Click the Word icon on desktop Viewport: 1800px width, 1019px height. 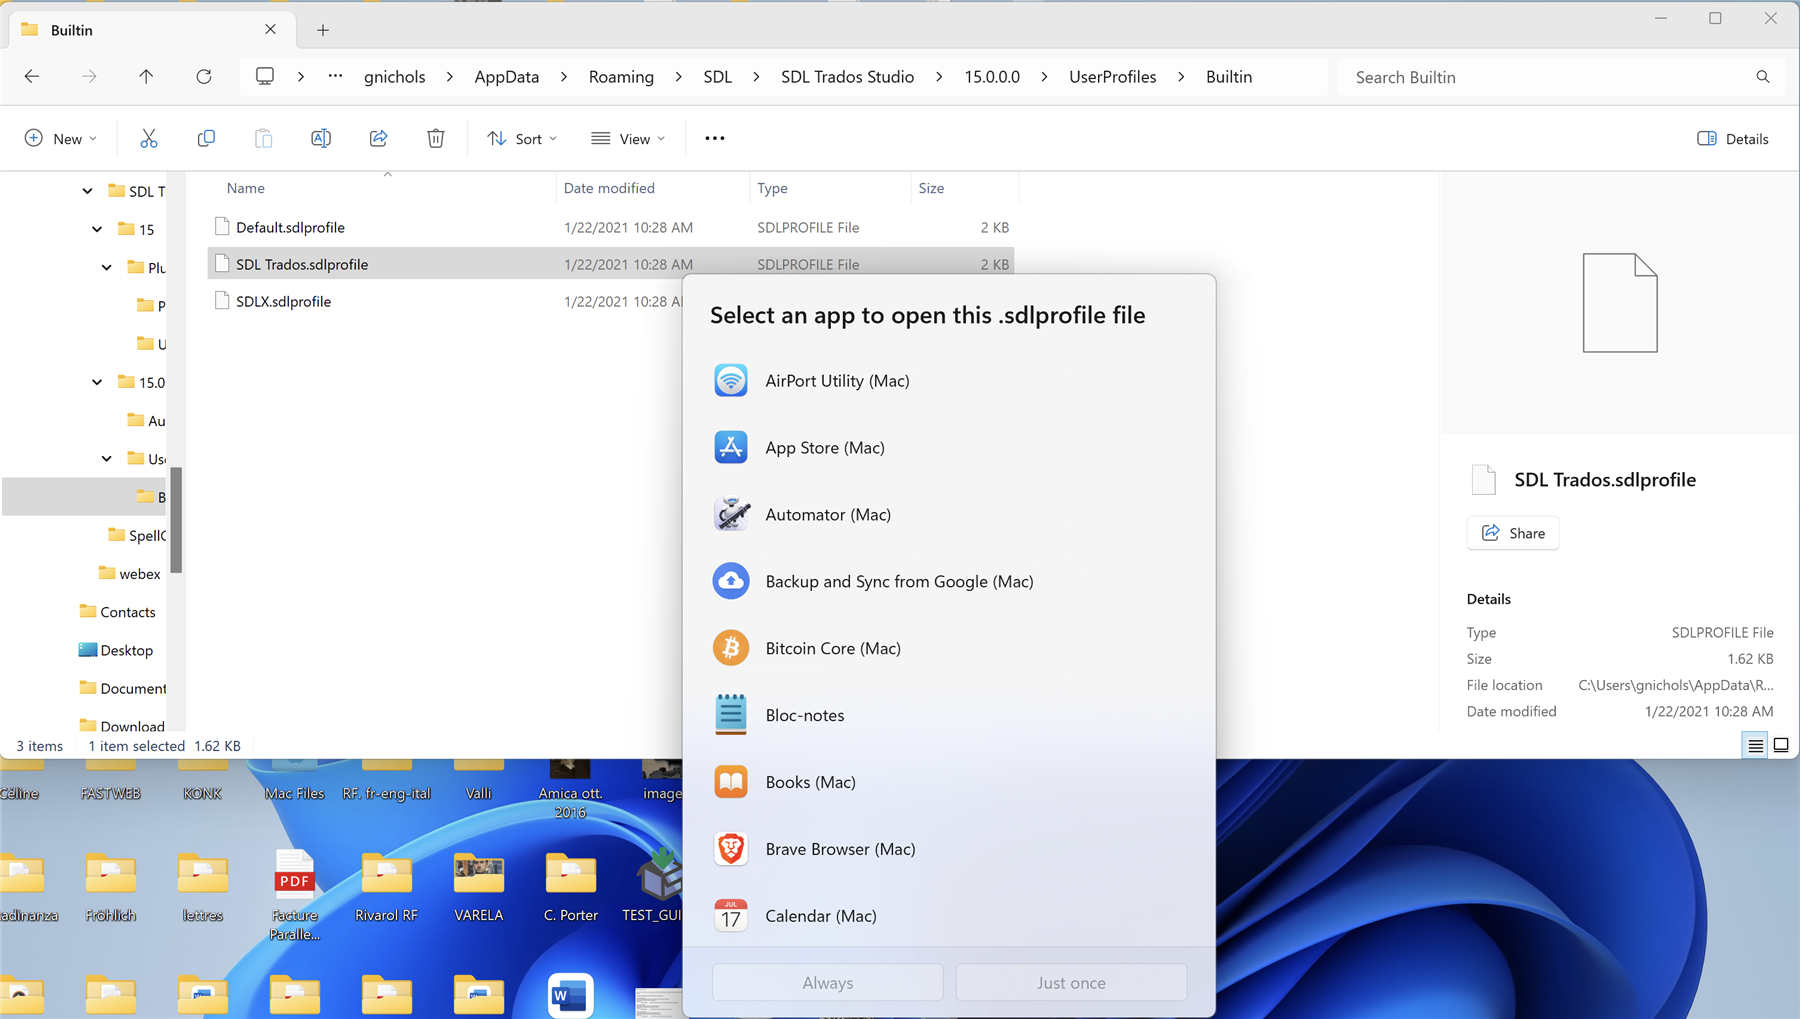point(570,995)
